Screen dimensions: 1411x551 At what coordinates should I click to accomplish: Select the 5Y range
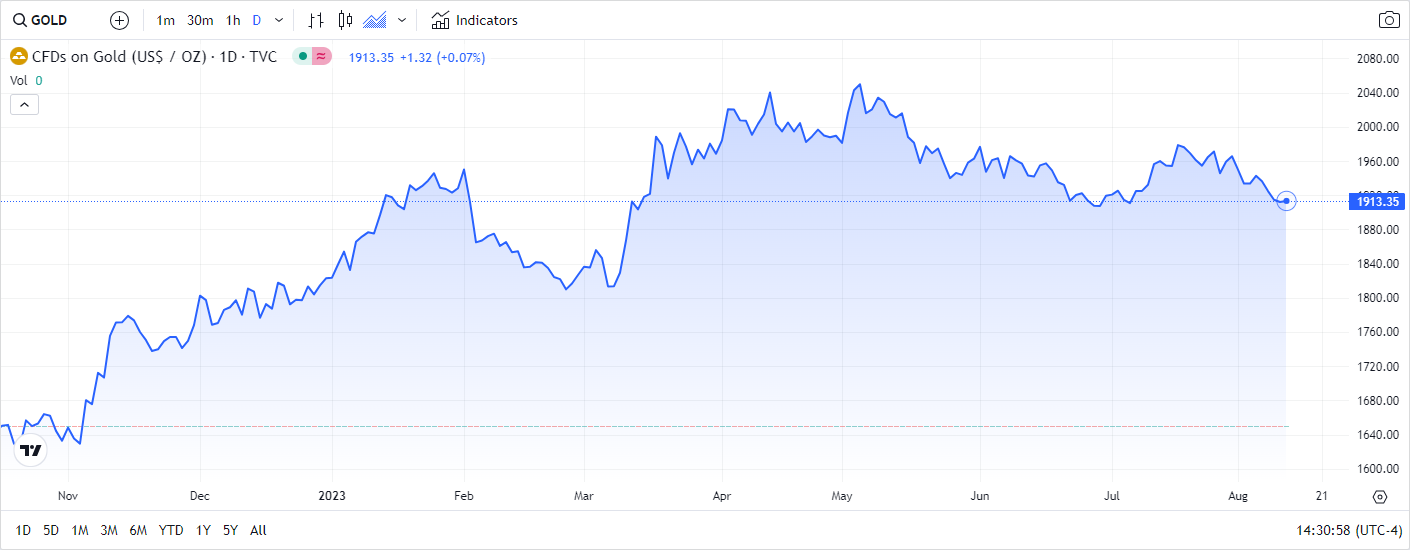[x=231, y=531]
